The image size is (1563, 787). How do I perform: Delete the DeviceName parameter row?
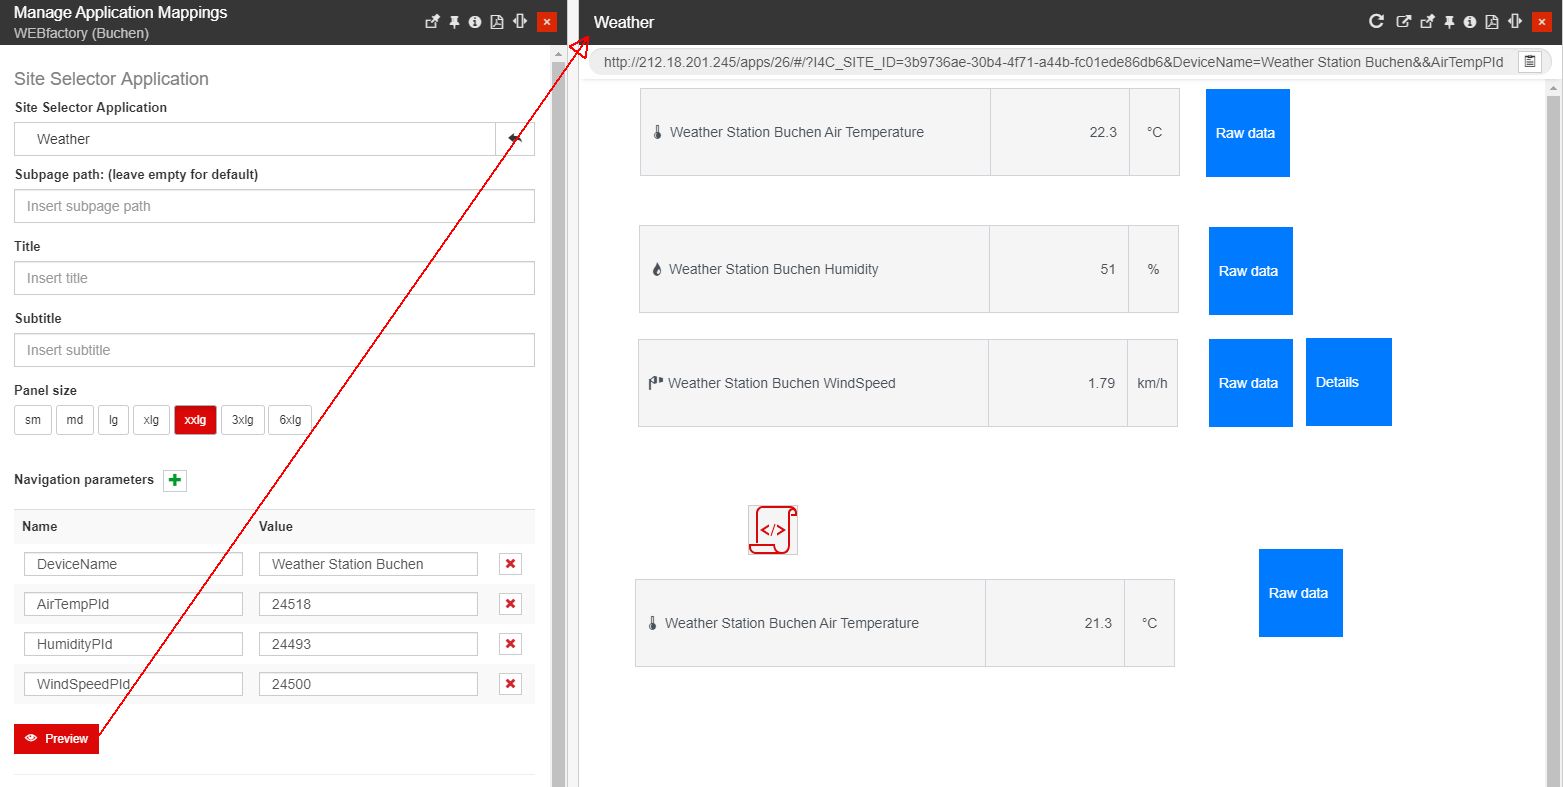coord(510,564)
